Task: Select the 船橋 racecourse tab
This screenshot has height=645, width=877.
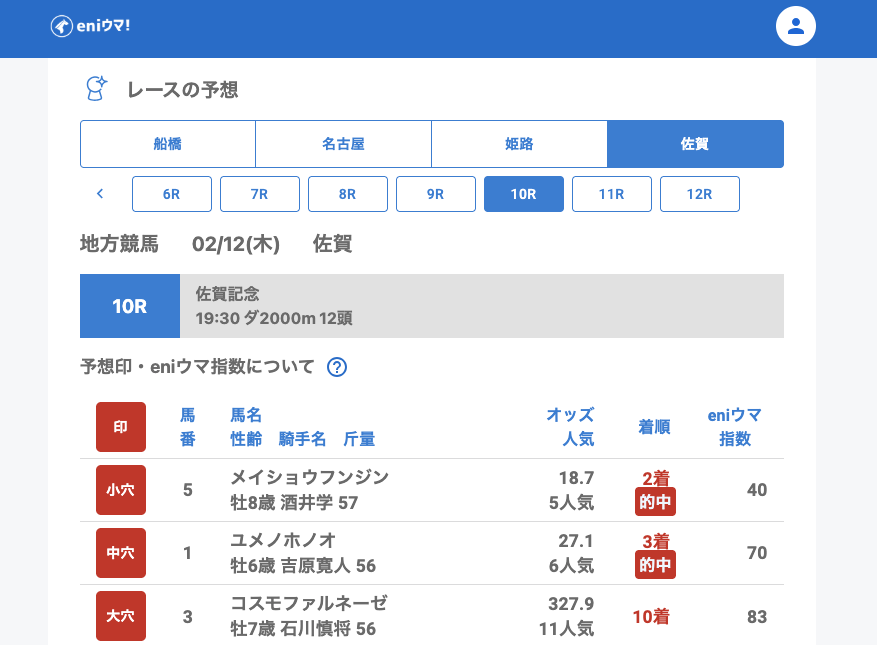Action: [168, 144]
